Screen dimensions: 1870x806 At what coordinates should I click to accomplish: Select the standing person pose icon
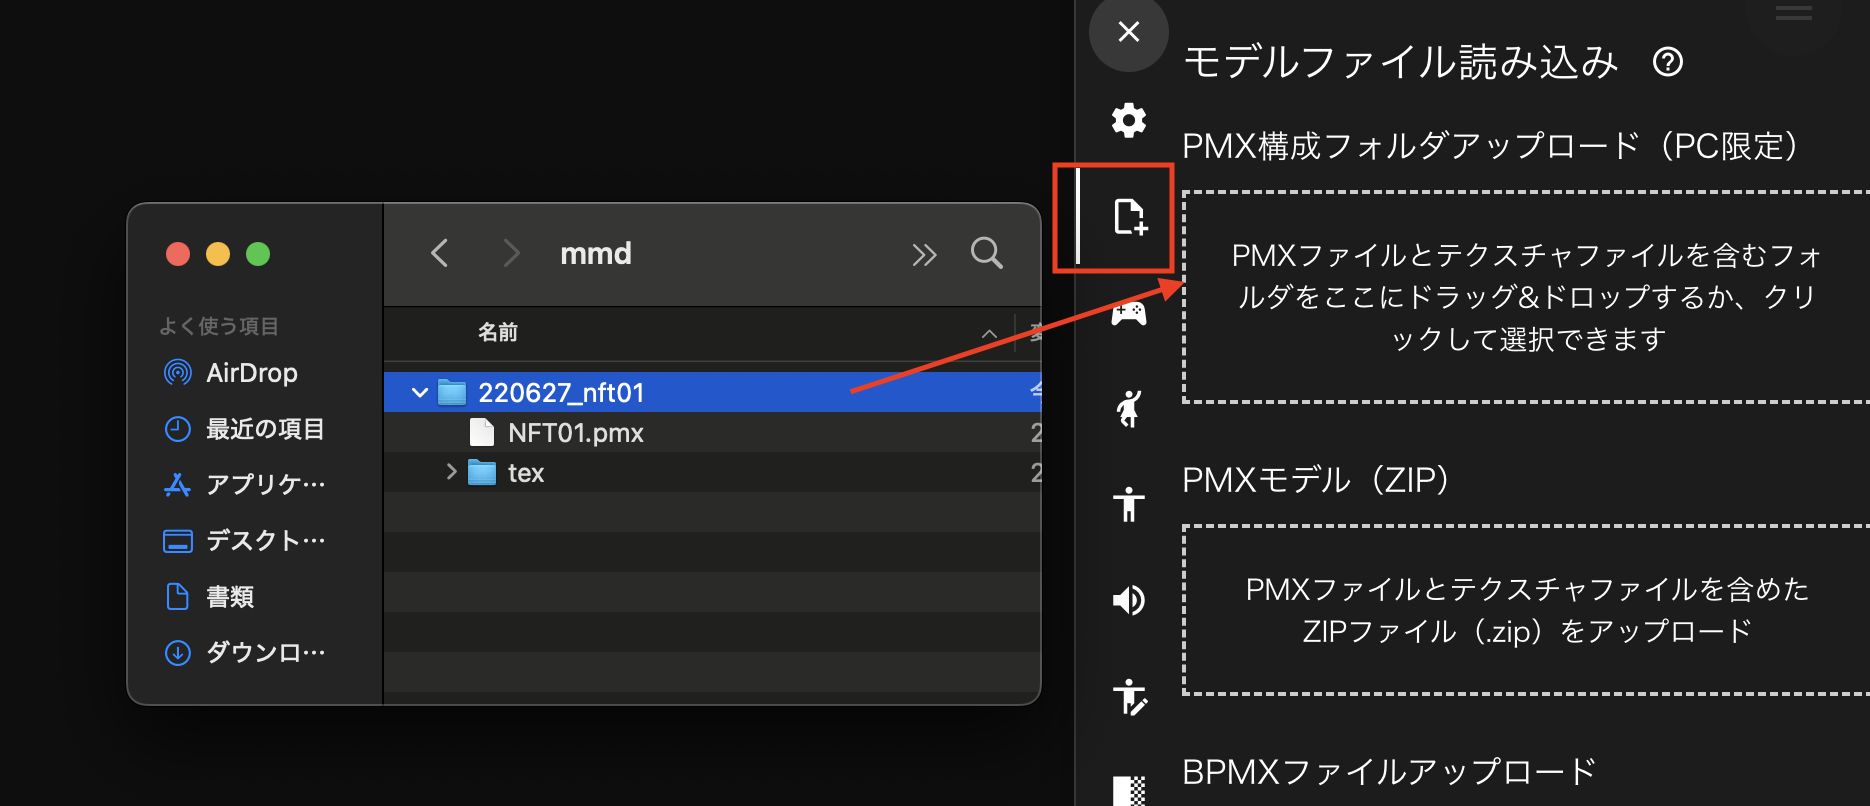pyautogui.click(x=1129, y=504)
